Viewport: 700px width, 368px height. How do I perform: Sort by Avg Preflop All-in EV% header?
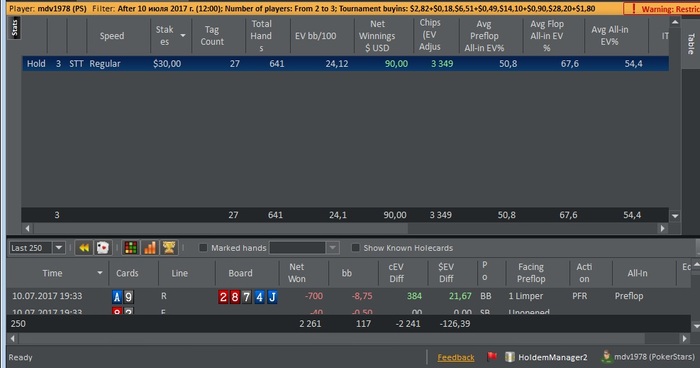pyautogui.click(x=484, y=36)
